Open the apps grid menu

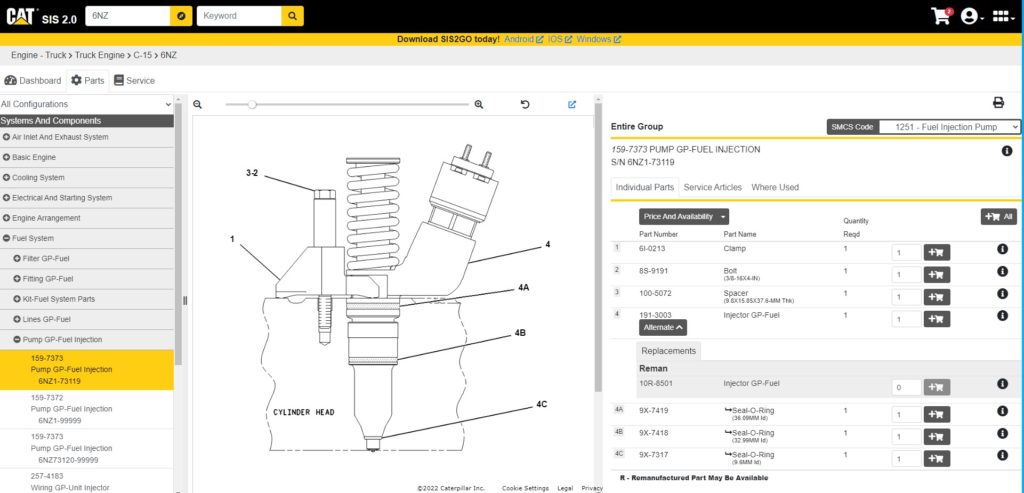(x=1002, y=16)
